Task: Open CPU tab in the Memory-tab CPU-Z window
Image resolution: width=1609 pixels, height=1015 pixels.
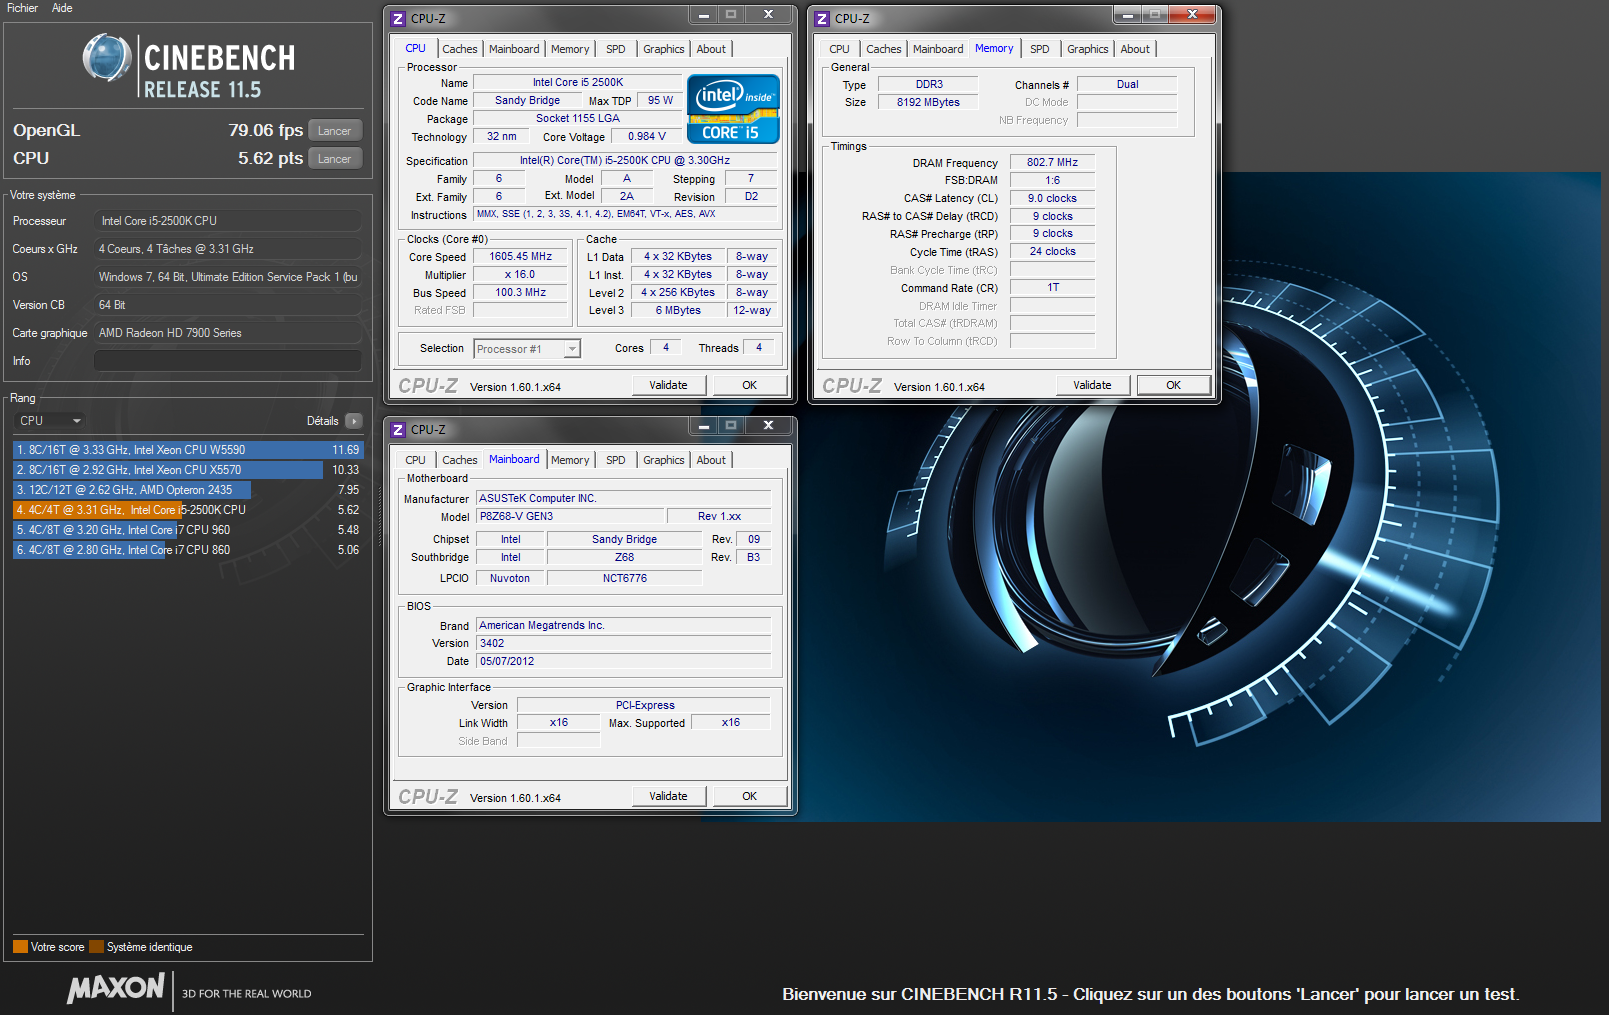Action: tap(839, 49)
